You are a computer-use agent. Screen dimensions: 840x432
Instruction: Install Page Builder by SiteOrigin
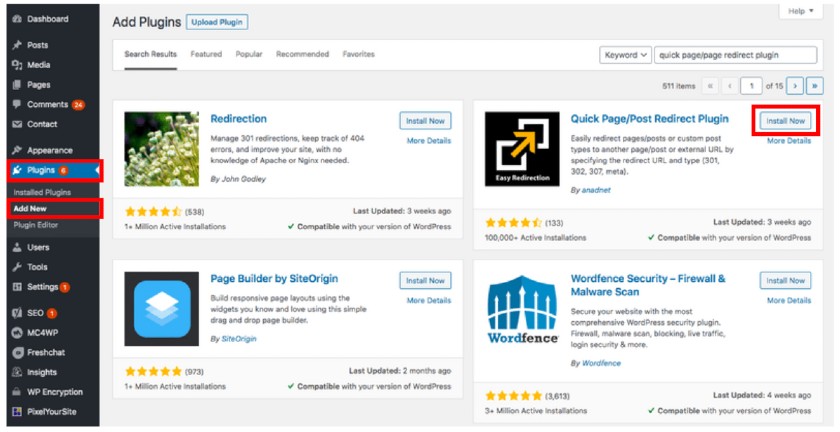tap(425, 280)
